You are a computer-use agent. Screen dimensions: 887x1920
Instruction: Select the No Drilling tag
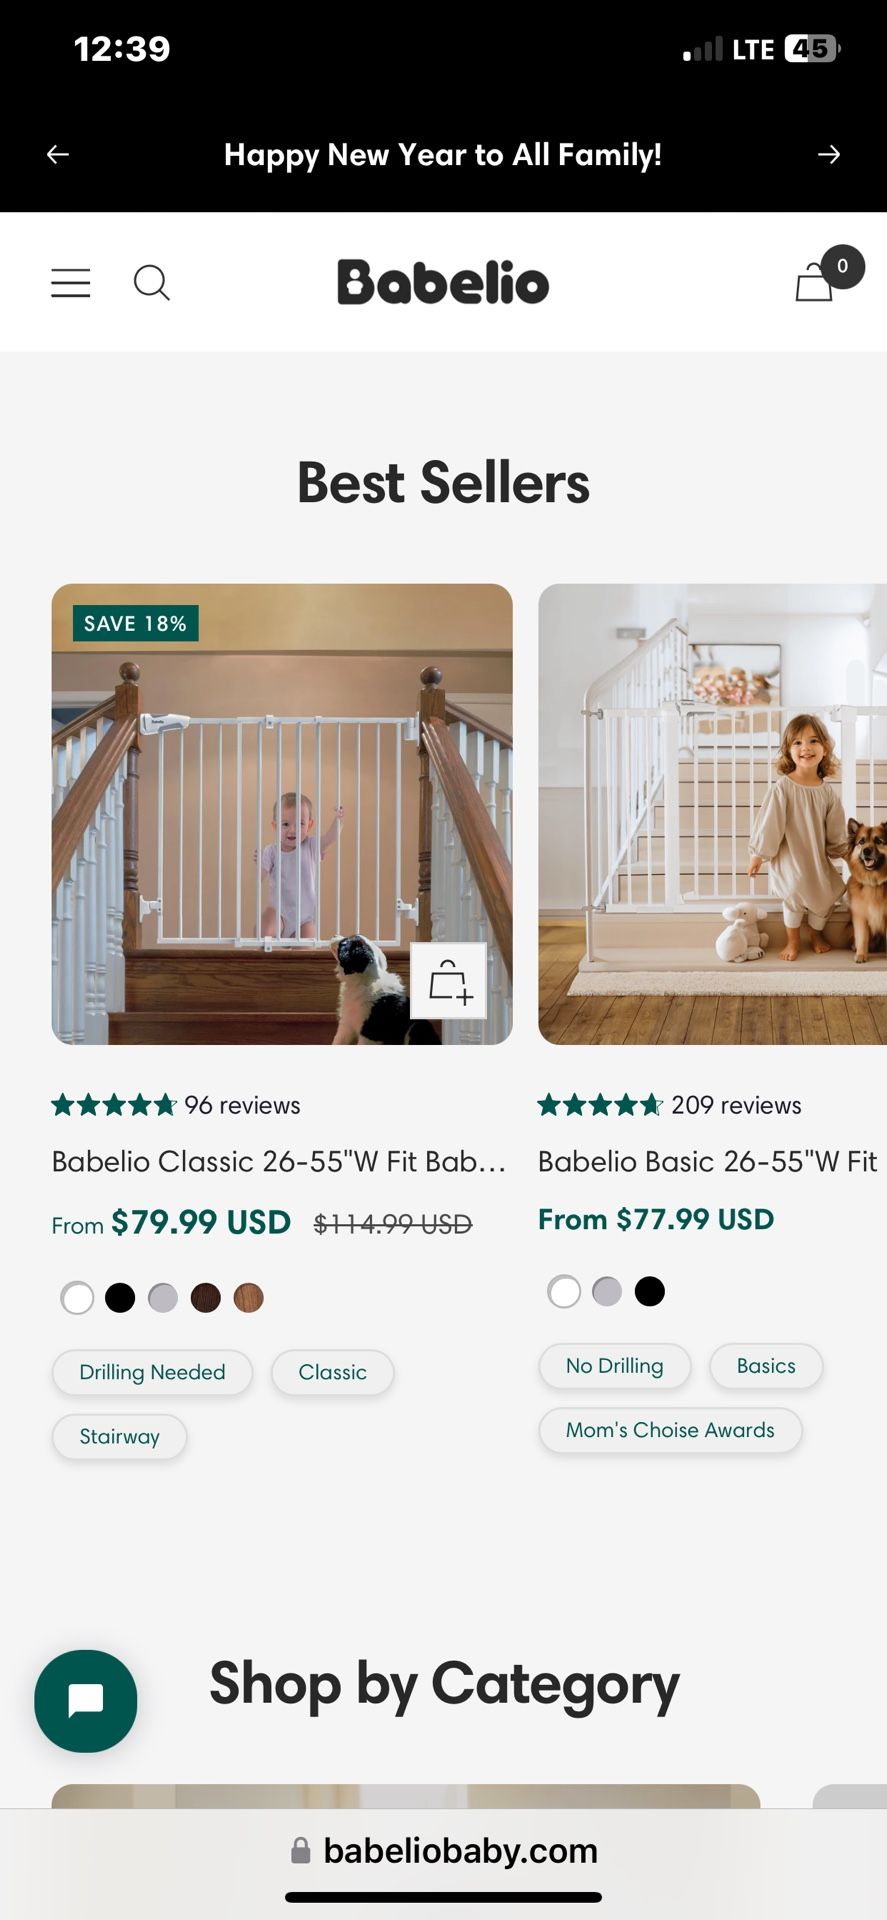click(x=614, y=1366)
